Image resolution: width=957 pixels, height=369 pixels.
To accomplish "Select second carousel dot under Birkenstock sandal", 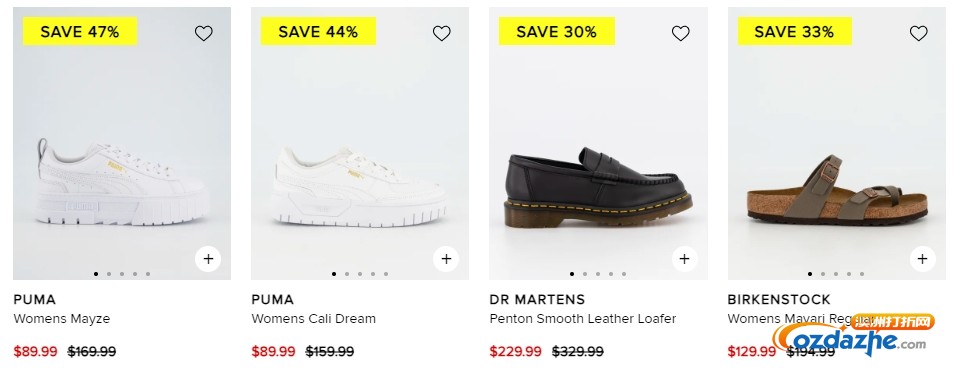I will tap(823, 274).
